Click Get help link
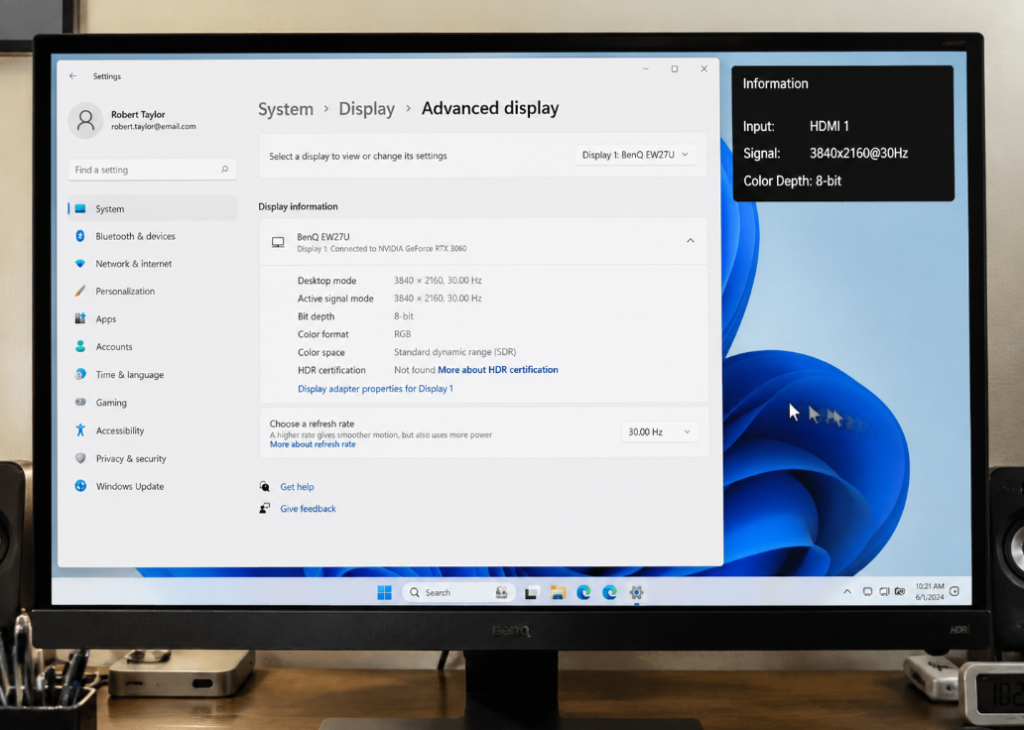 pos(297,487)
